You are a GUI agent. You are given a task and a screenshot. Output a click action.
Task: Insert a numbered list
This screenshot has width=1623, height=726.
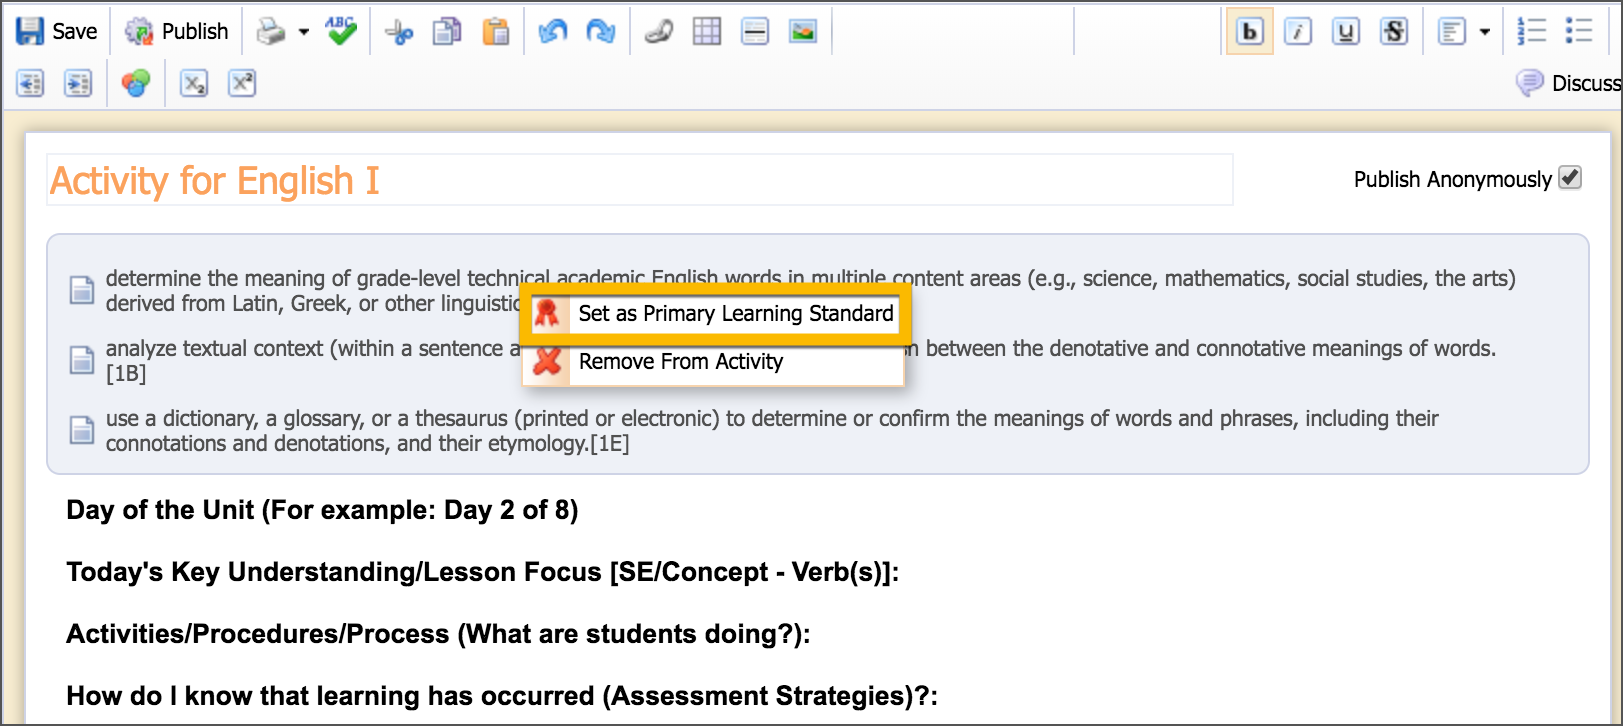(1531, 32)
